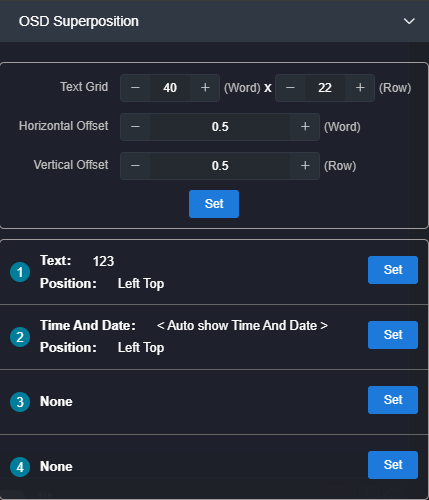
Task: Select the number 2 circle icon
Action: coord(20,337)
